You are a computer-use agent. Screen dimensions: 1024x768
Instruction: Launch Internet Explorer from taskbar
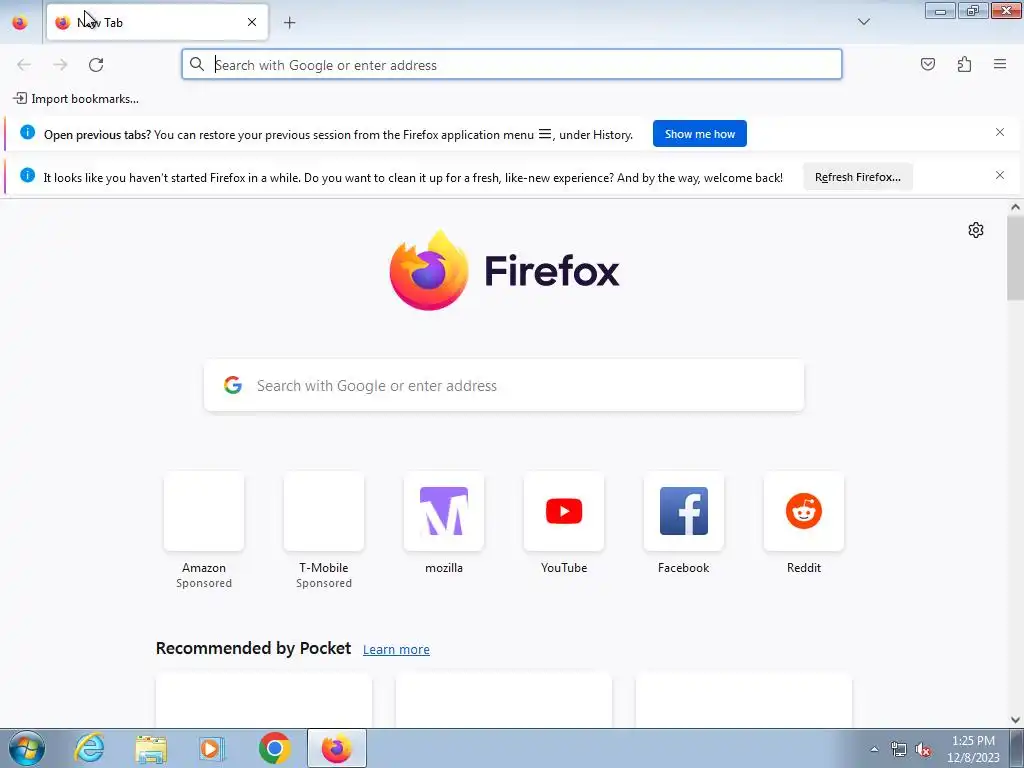tap(89, 748)
